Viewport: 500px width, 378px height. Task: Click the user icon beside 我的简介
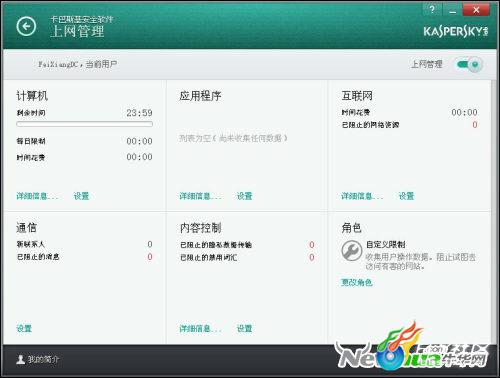pyautogui.click(x=21, y=359)
